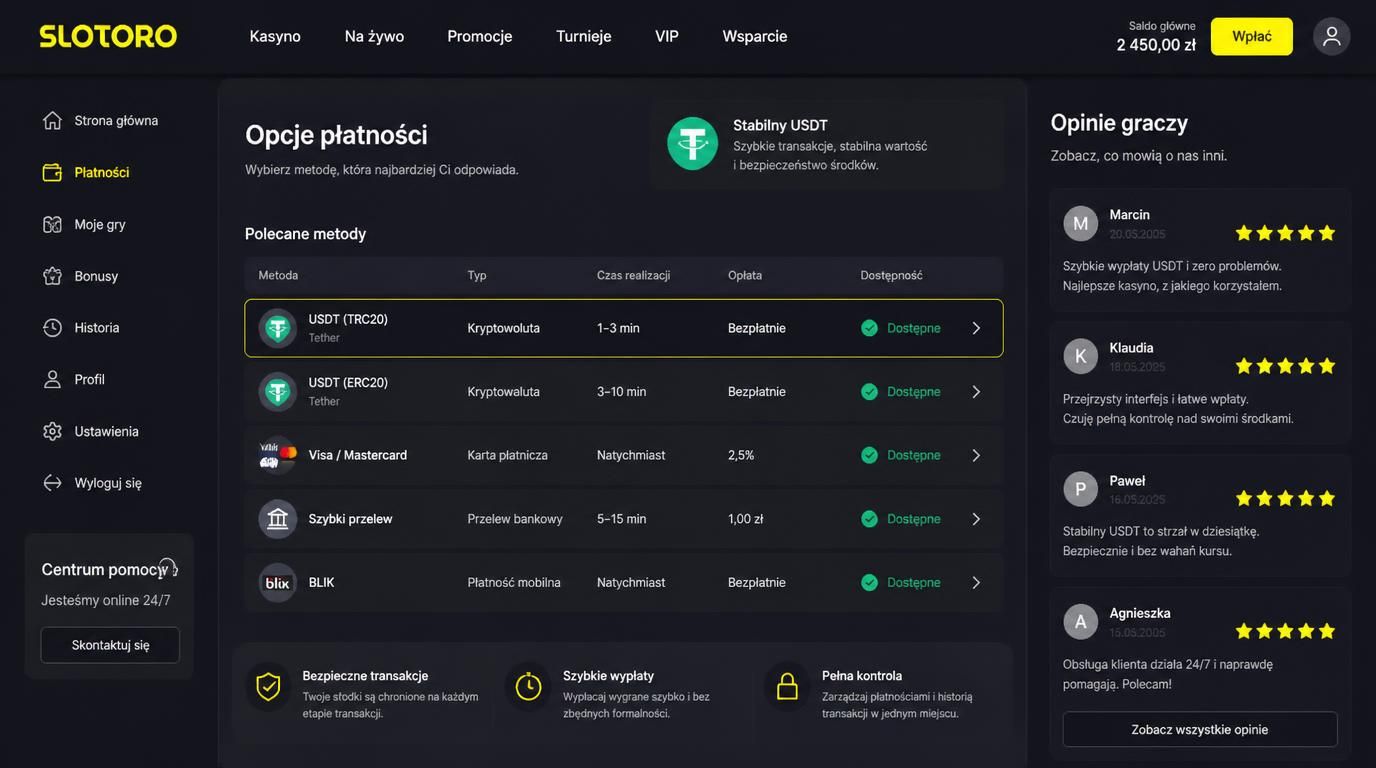Viewport: 1376px width, 768px height.
Task: Click the Saldo główne balance 2 450,00 zł
Action: coord(1156,44)
